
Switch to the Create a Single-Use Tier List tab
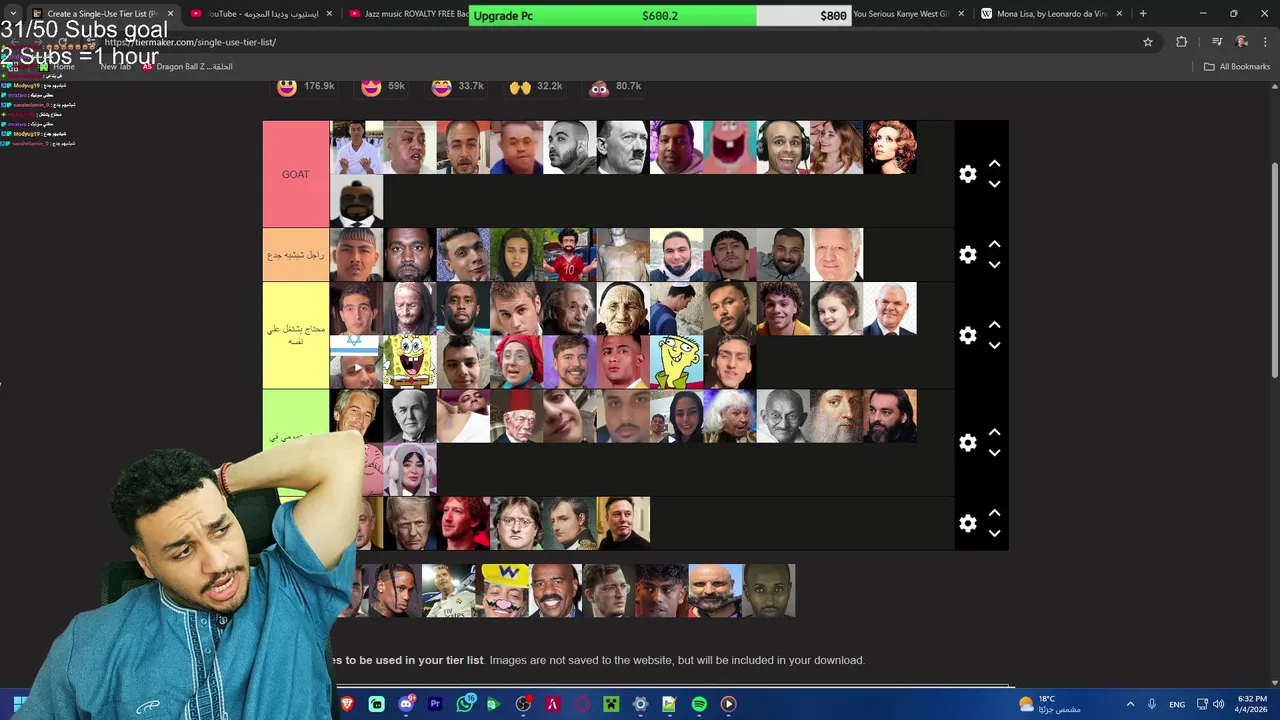click(102, 14)
